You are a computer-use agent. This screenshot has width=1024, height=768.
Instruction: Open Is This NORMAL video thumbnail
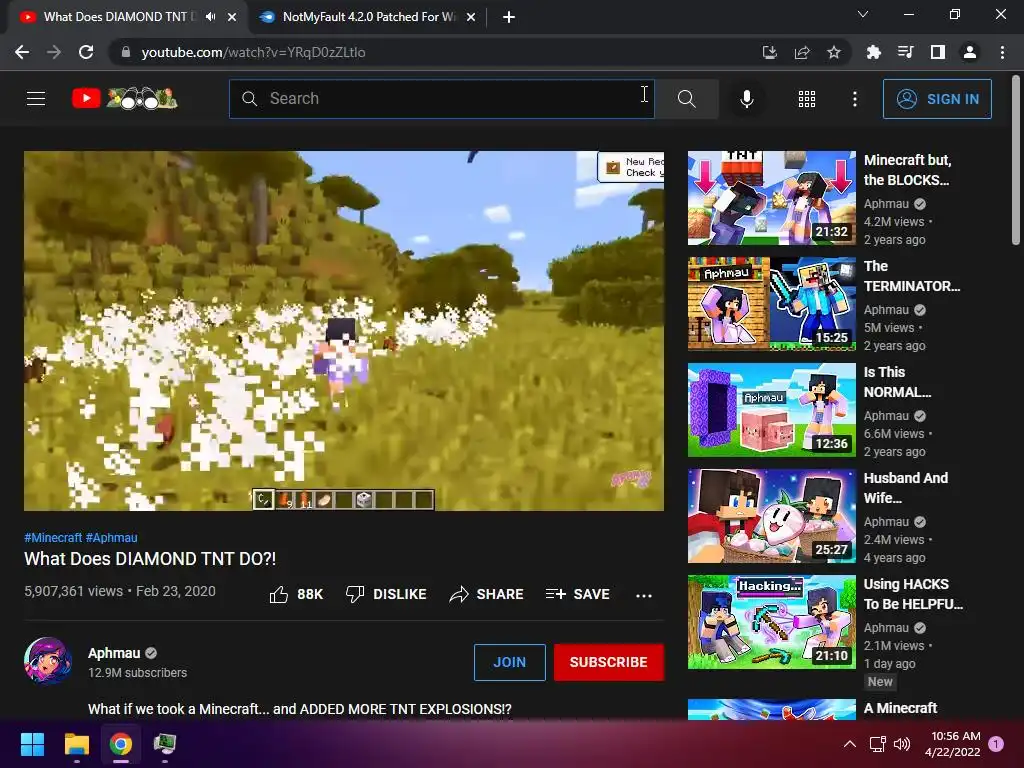pyautogui.click(x=771, y=409)
